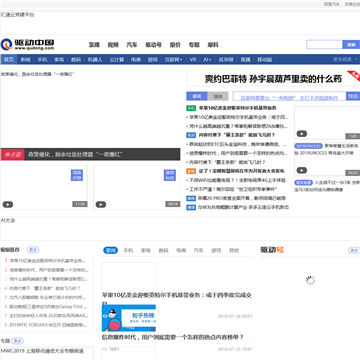This screenshot has width=360, height=360.
Task: Click the 2019SINOCES pill tag
Action: (308, 146)
